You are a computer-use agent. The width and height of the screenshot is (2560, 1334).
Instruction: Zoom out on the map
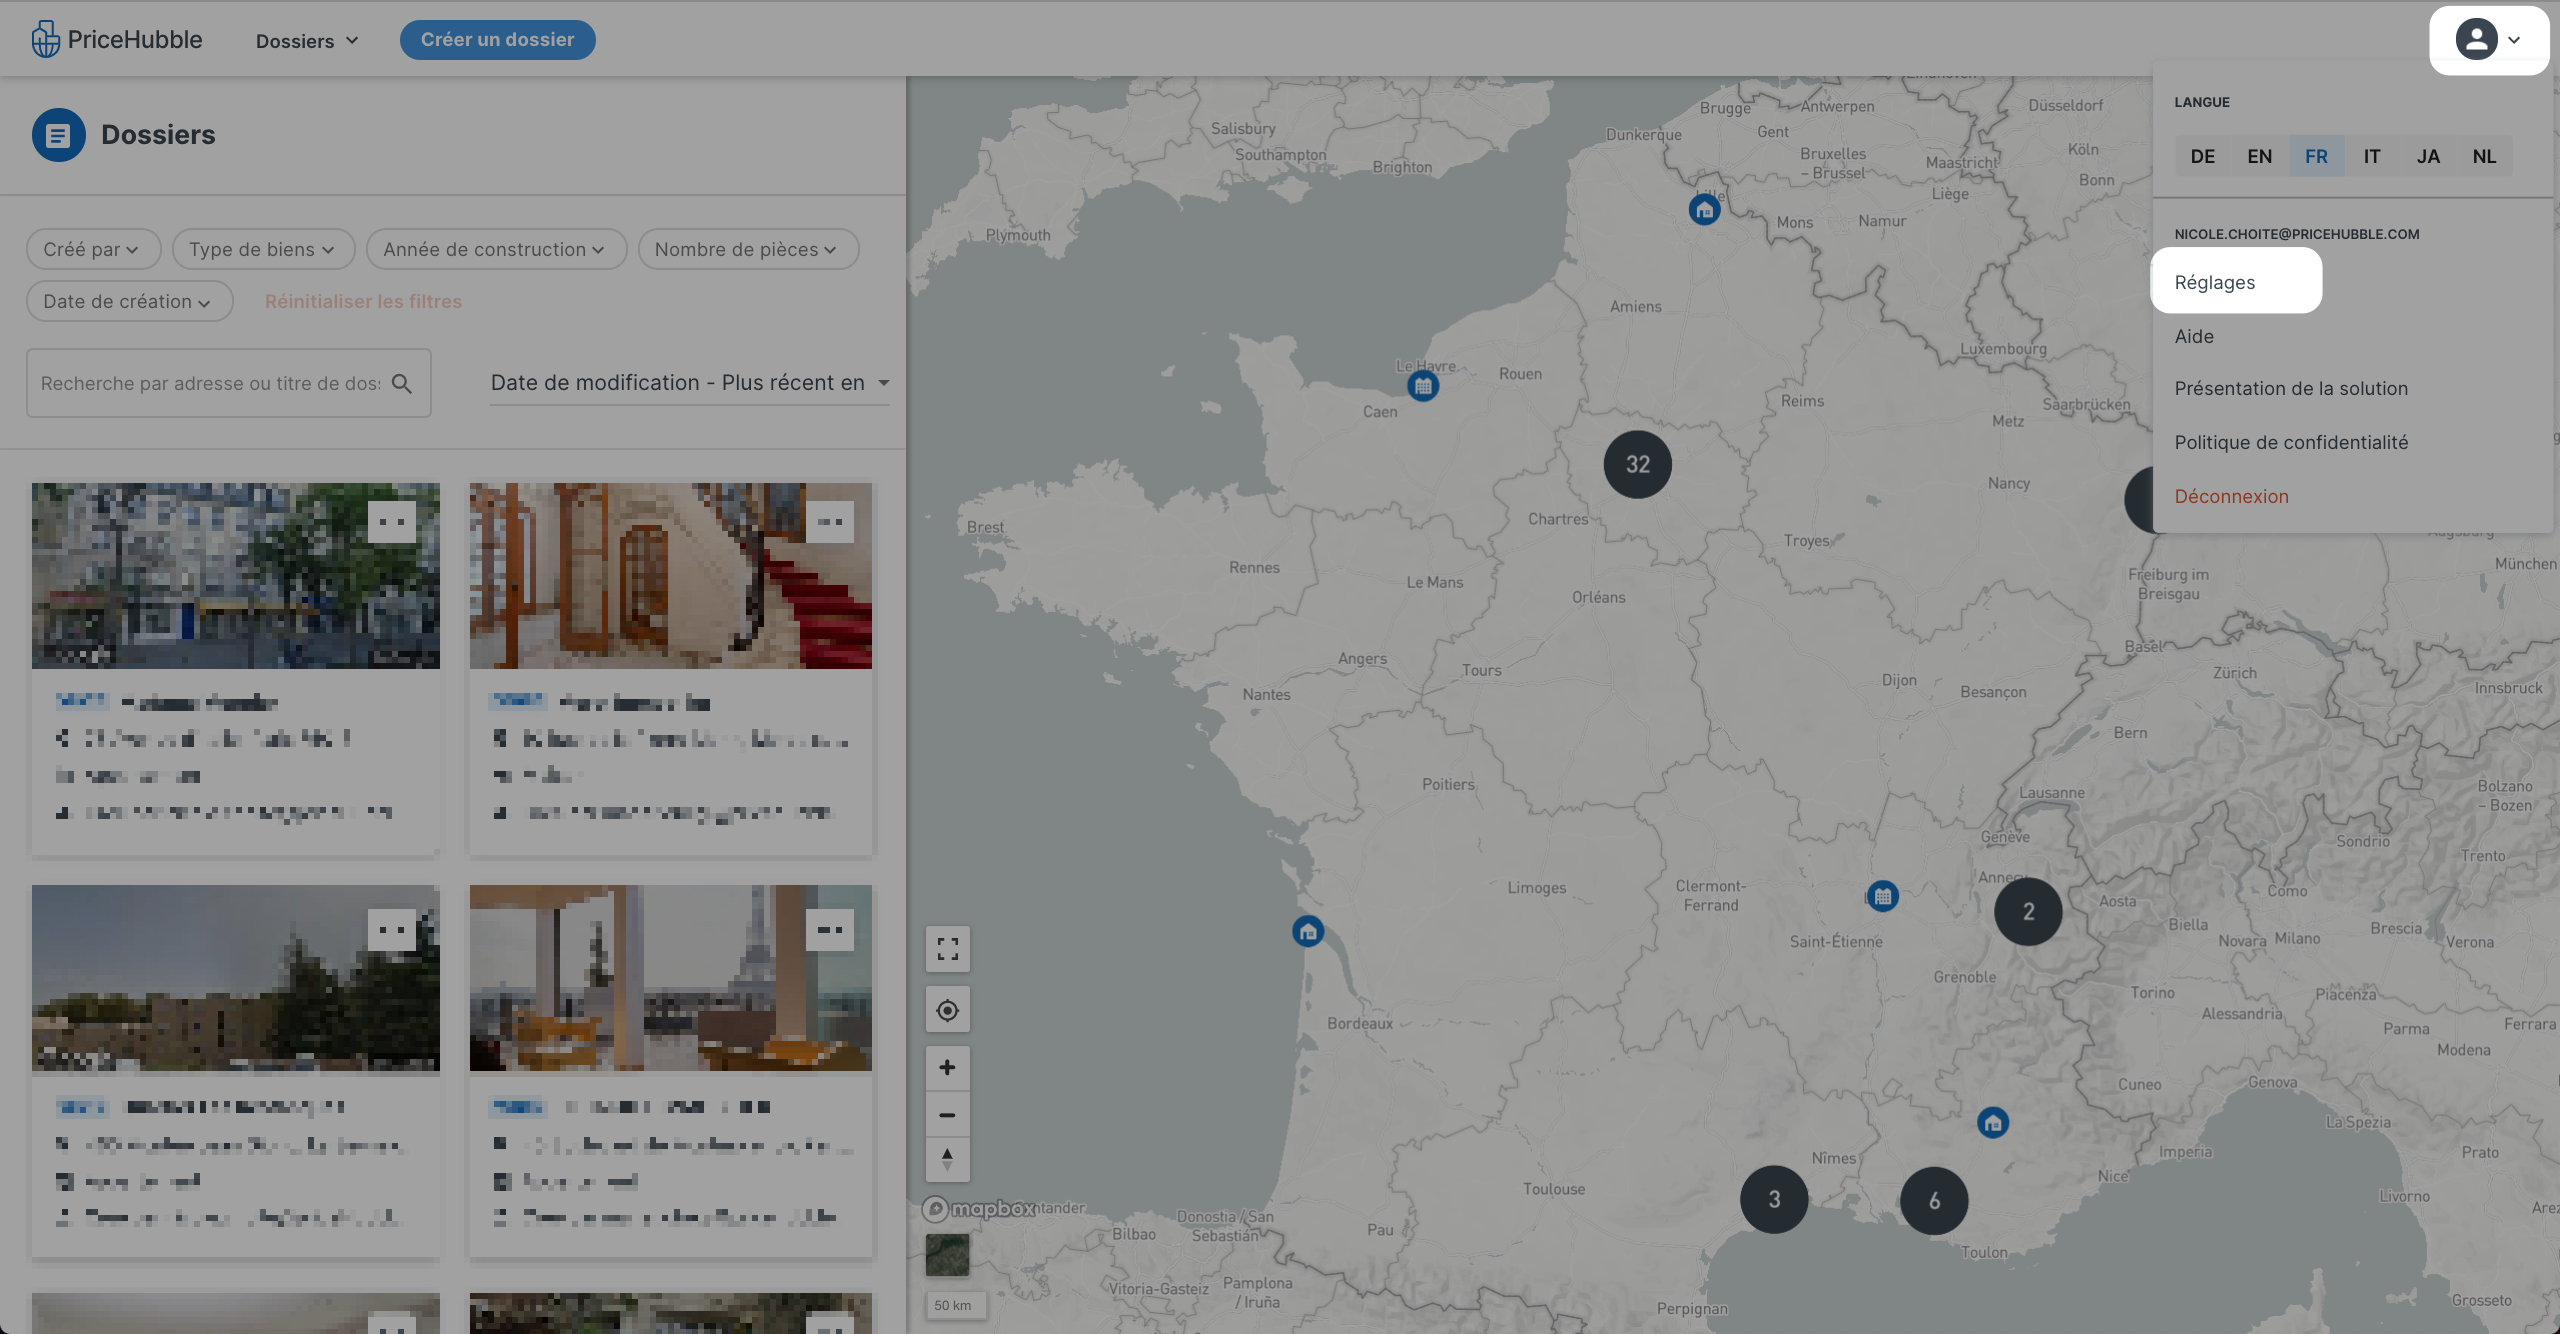[948, 1114]
